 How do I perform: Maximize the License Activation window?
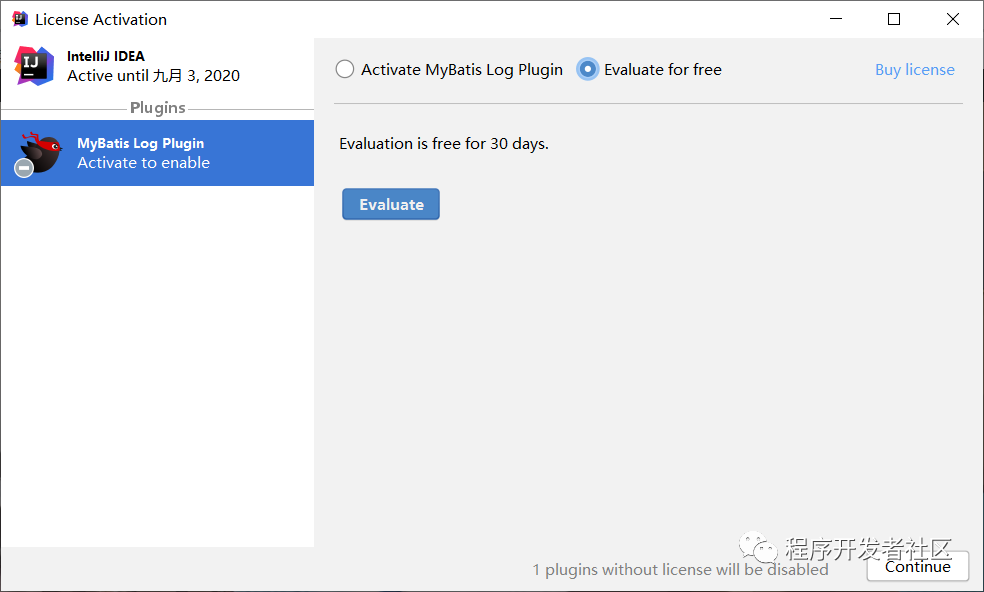894,19
